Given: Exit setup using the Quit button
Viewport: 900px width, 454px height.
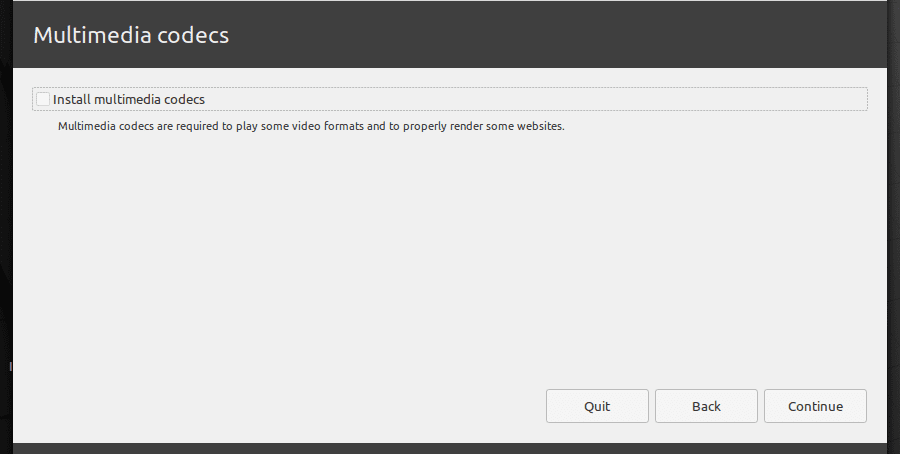Looking at the screenshot, I should 597,406.
